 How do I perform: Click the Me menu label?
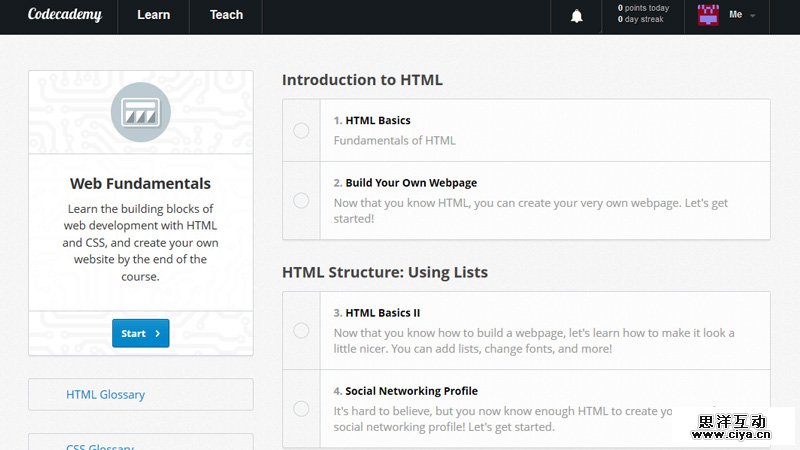click(x=735, y=15)
